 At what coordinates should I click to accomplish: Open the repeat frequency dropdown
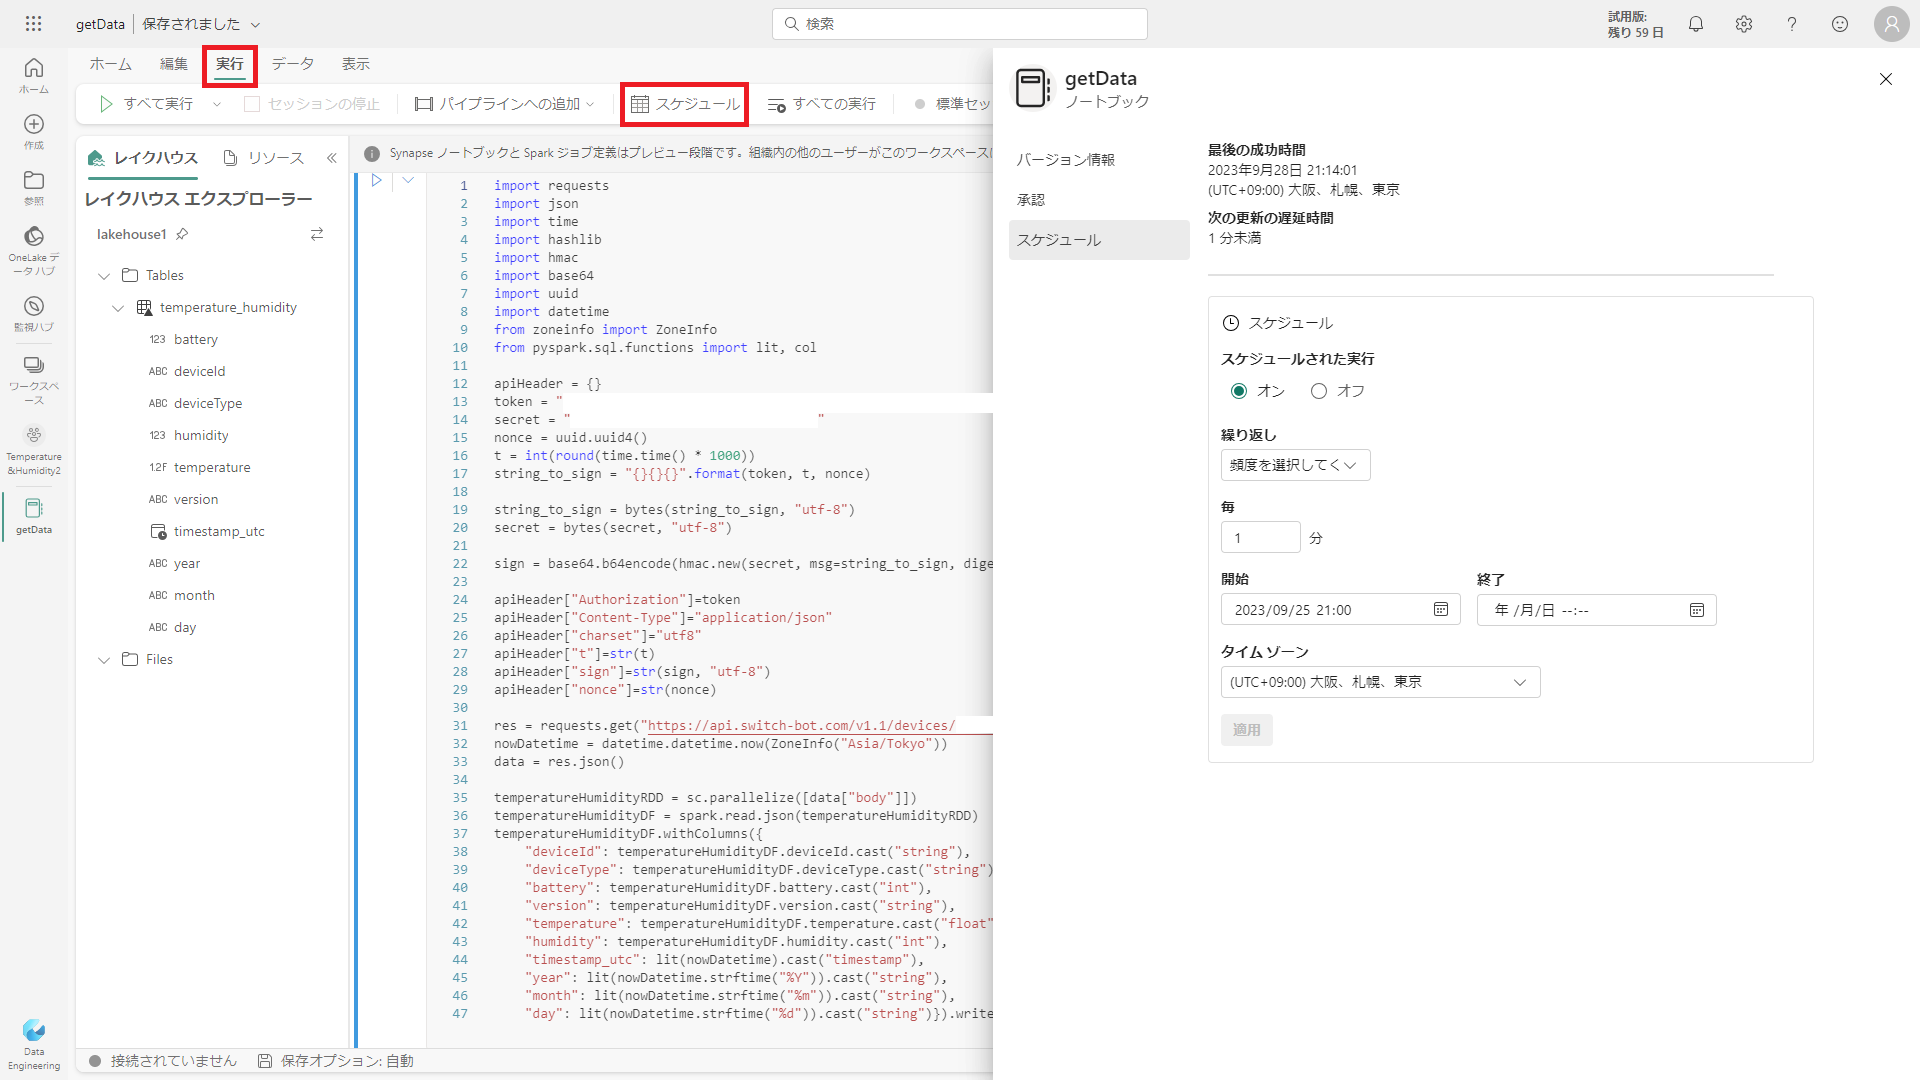[x=1294, y=465]
